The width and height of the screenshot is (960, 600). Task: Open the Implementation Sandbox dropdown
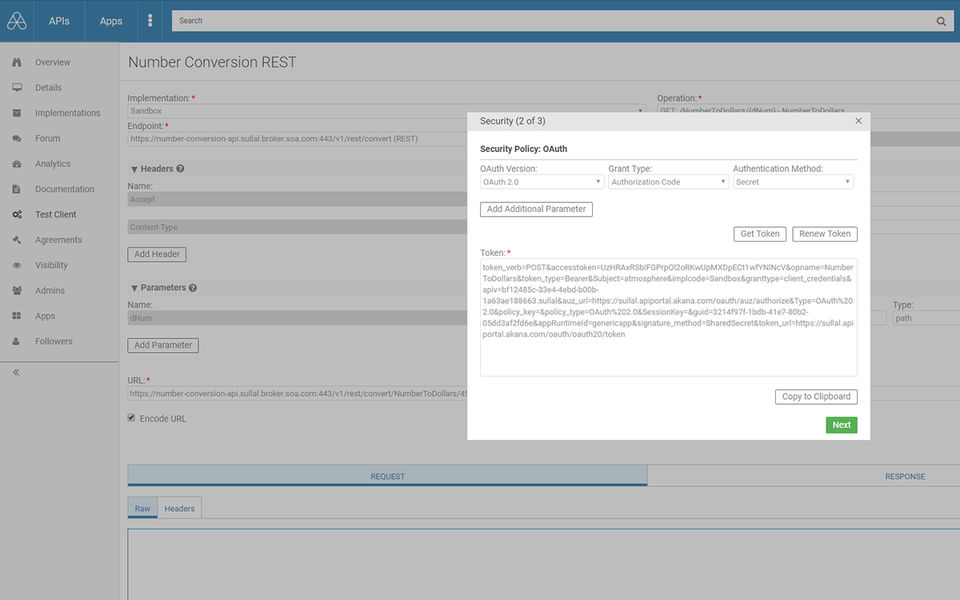pyautogui.click(x=386, y=111)
